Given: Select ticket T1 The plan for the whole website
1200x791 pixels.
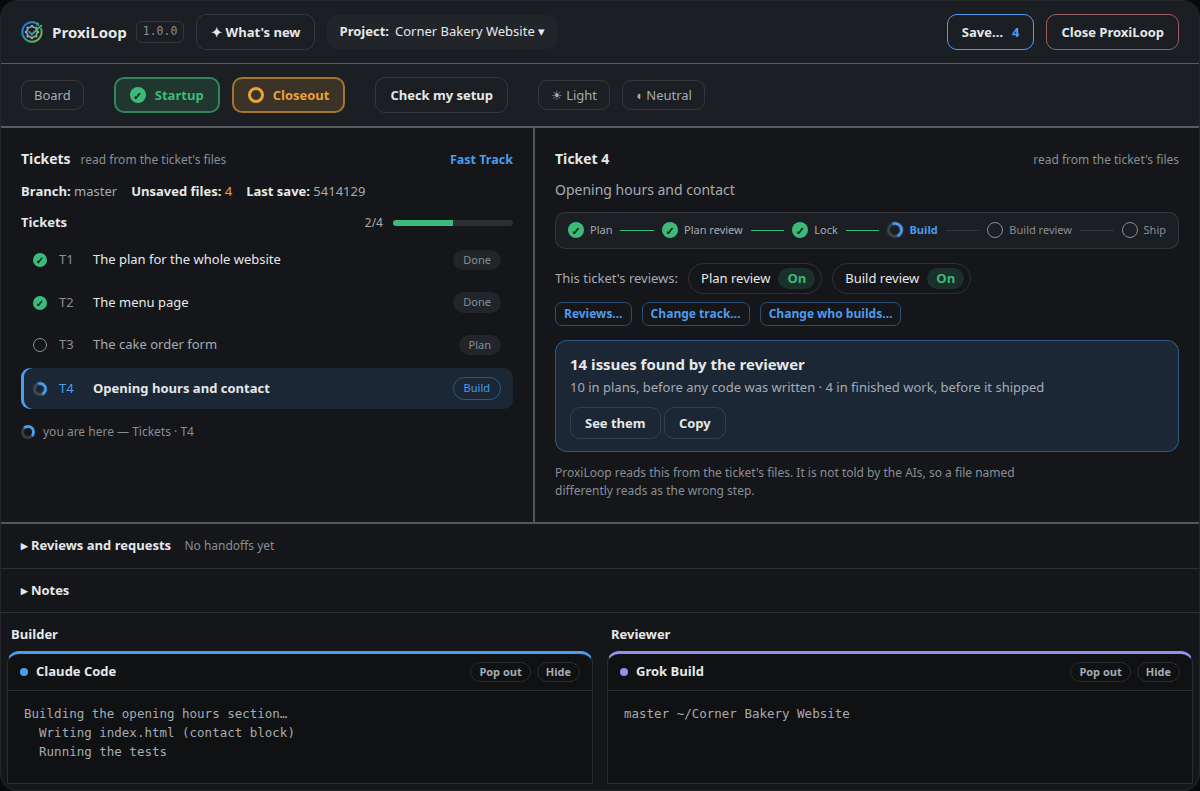Looking at the screenshot, I should coord(267,260).
